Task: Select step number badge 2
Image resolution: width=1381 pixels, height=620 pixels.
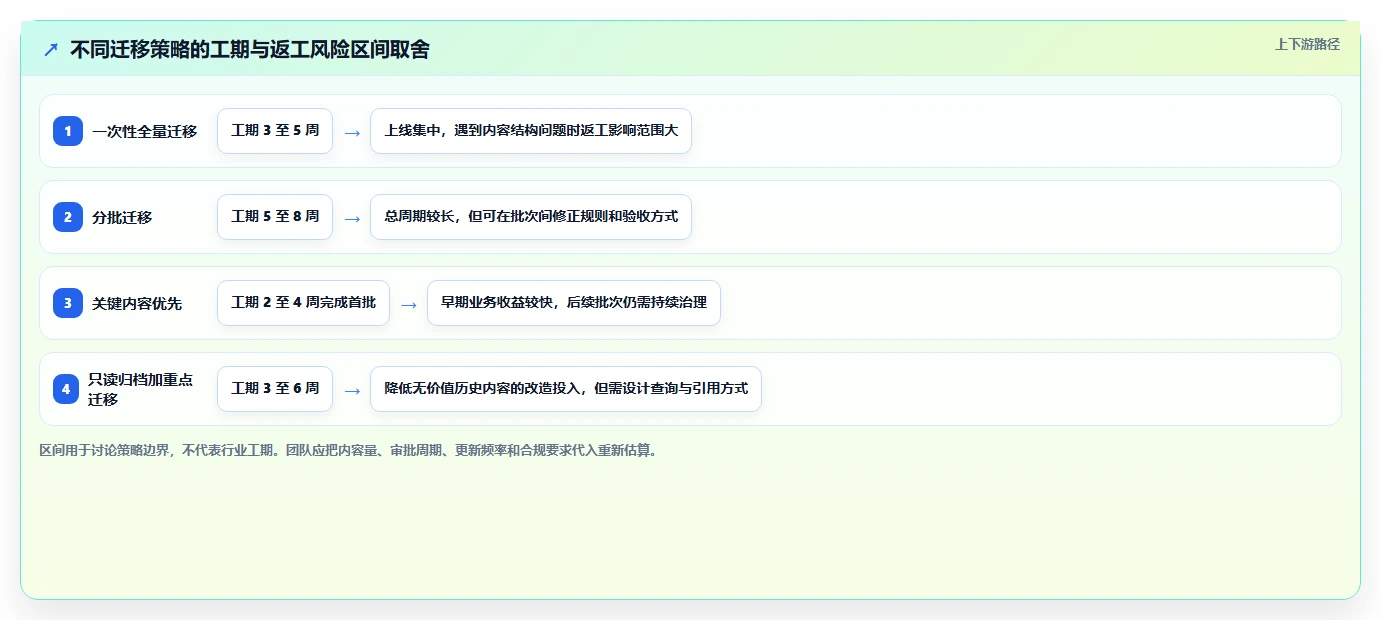Action: (x=68, y=217)
